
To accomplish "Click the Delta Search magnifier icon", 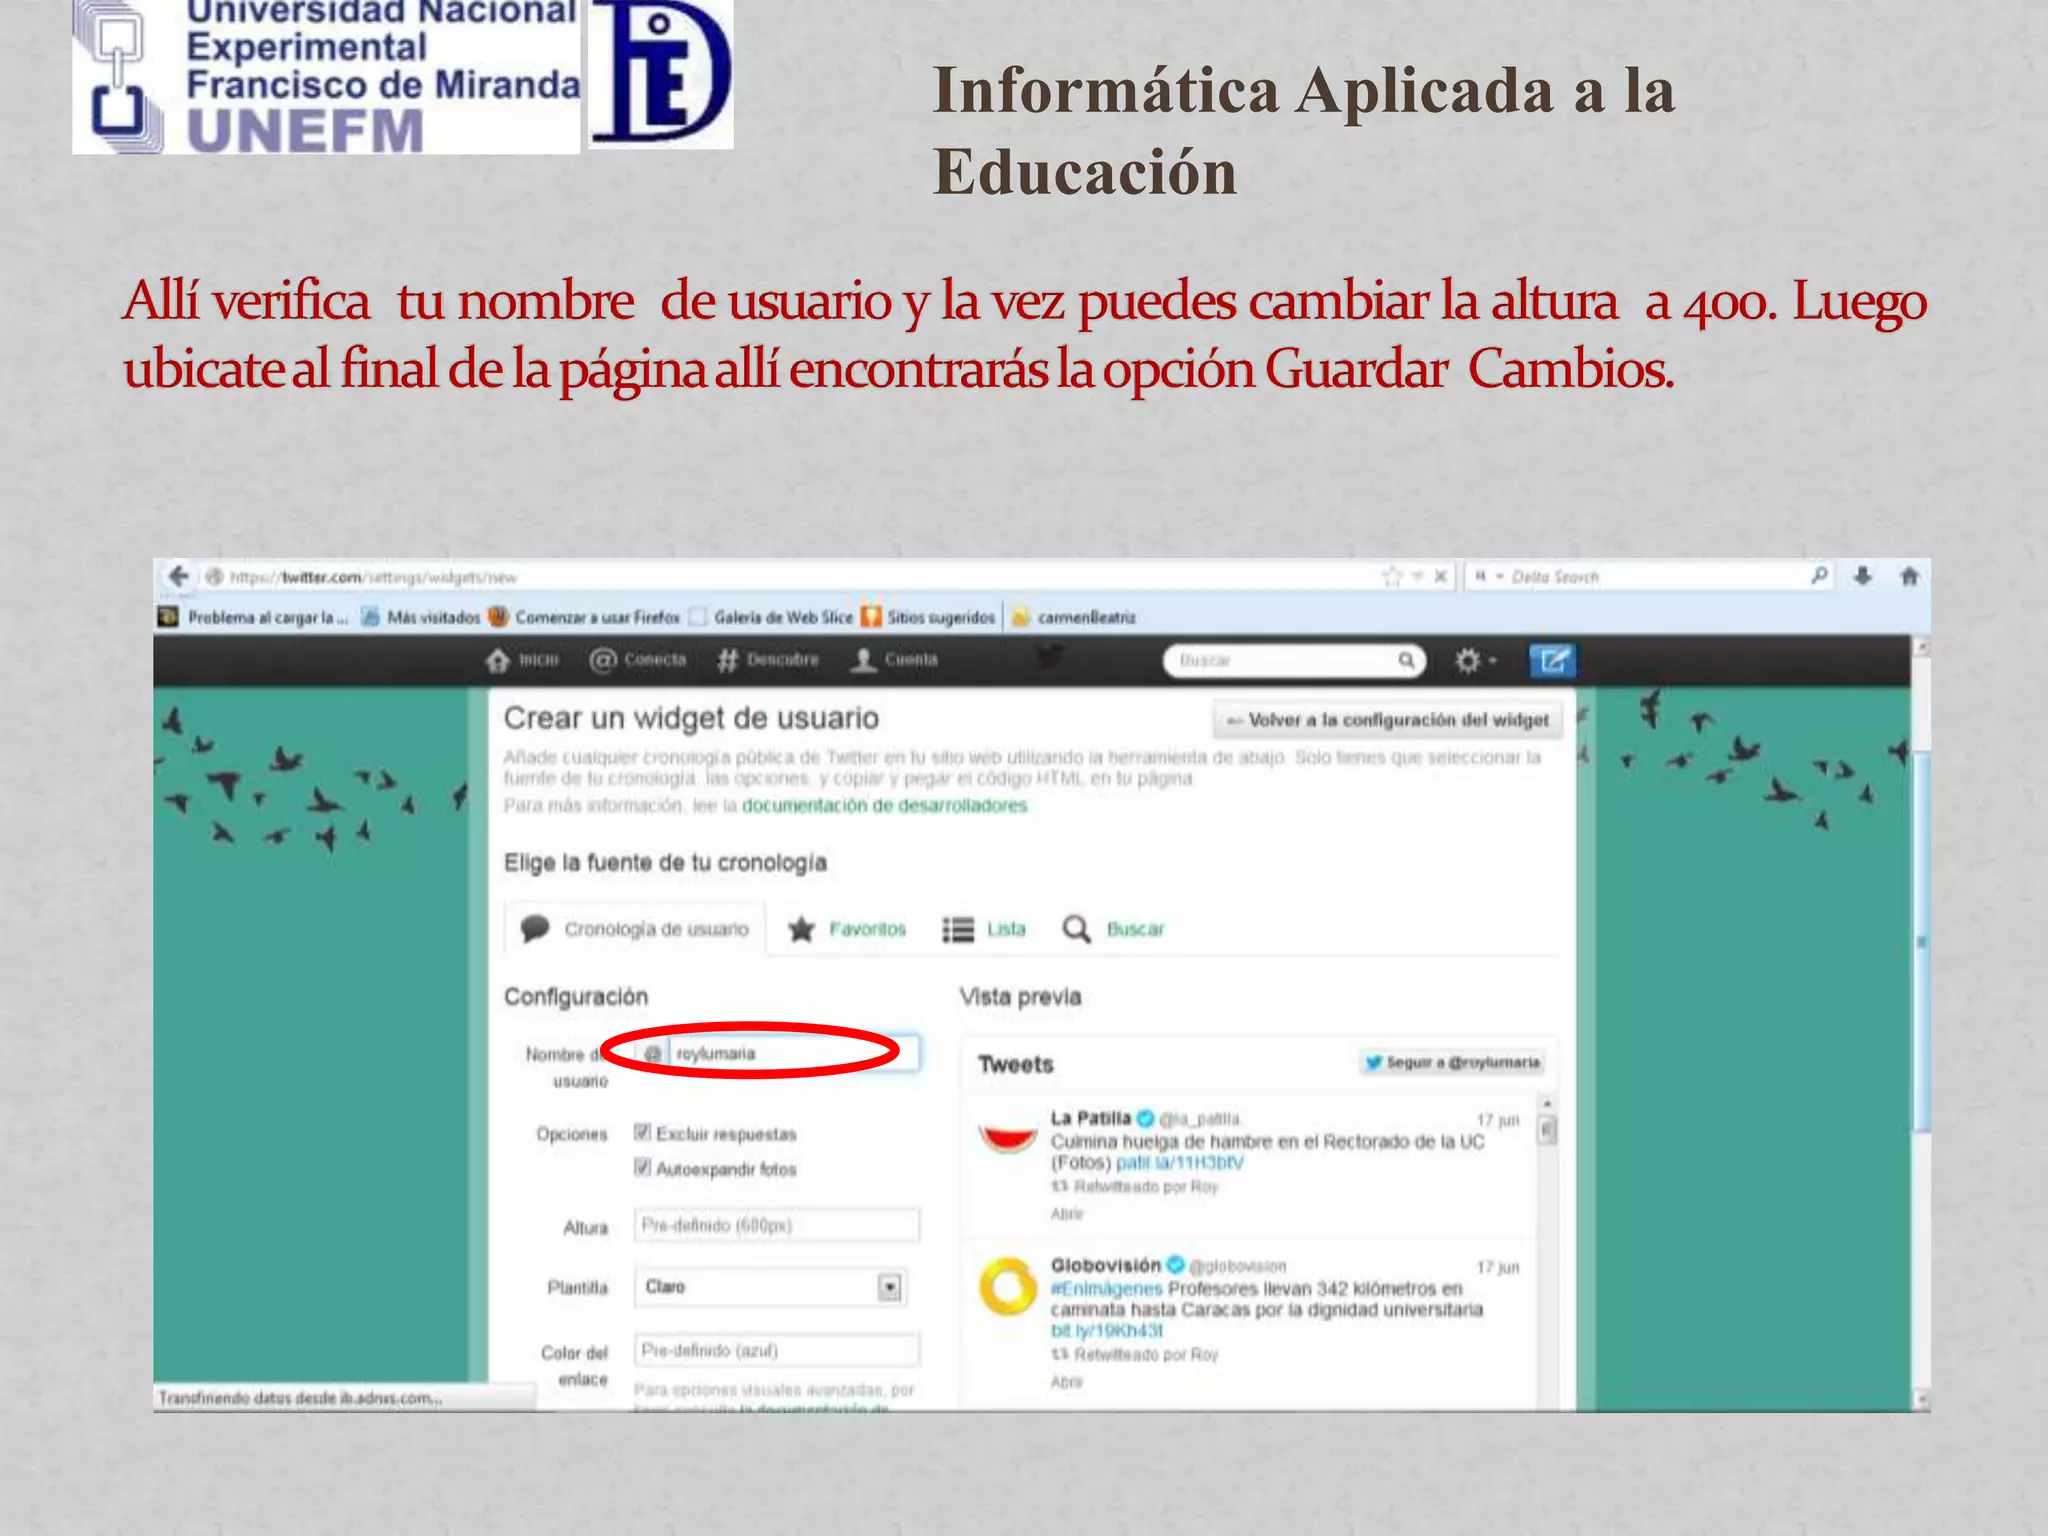I will pos(1818,575).
